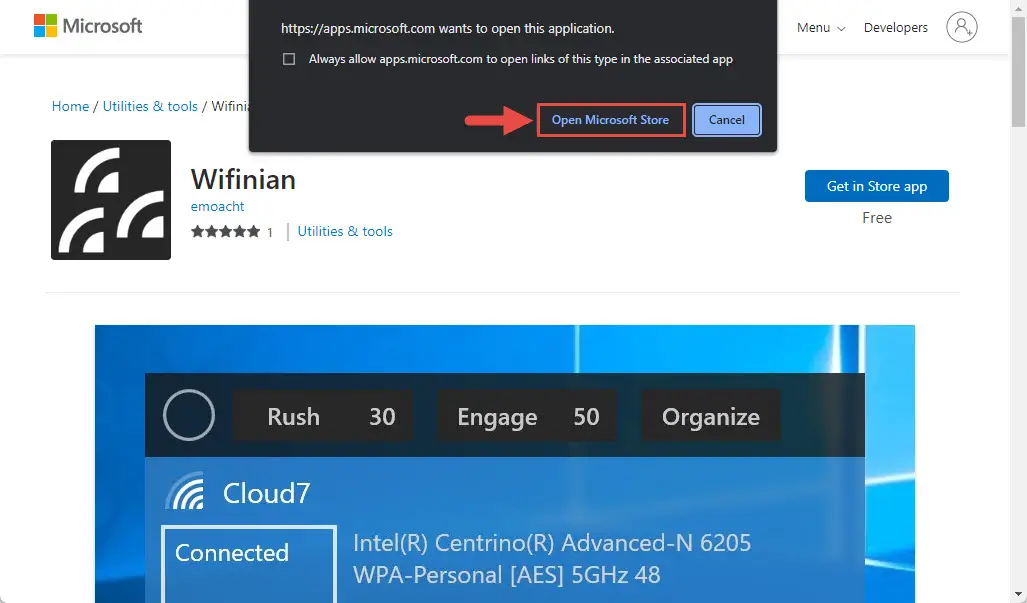Open the account sign-in icon
Image resolution: width=1027 pixels, height=603 pixels.
[962, 27]
